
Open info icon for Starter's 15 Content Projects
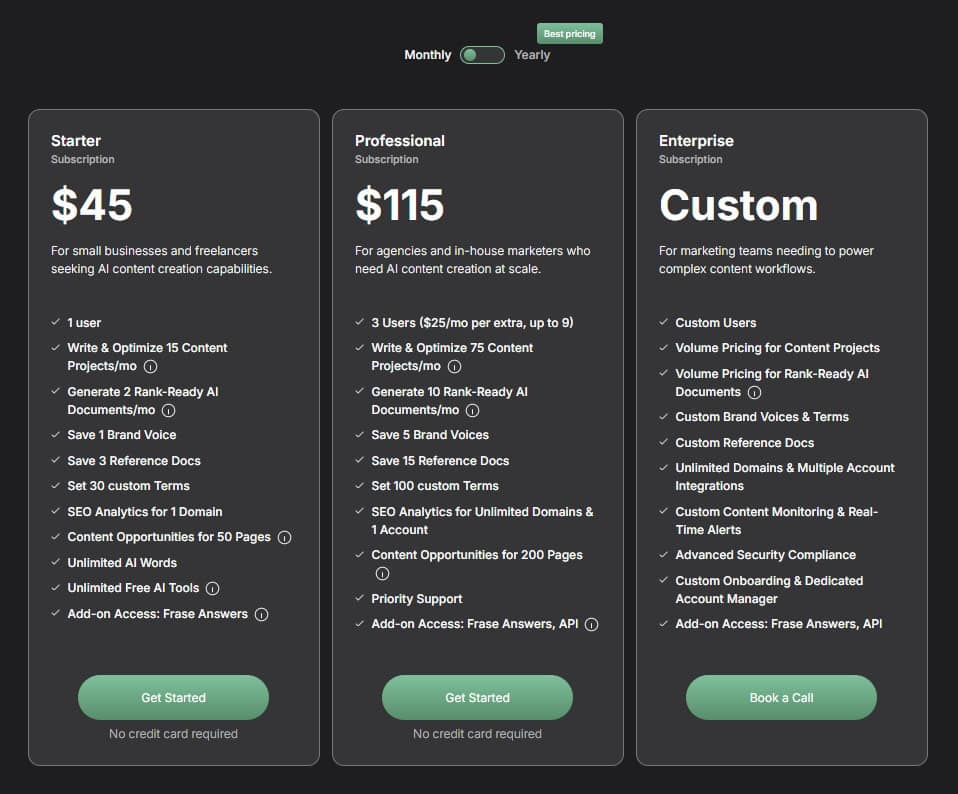151,366
